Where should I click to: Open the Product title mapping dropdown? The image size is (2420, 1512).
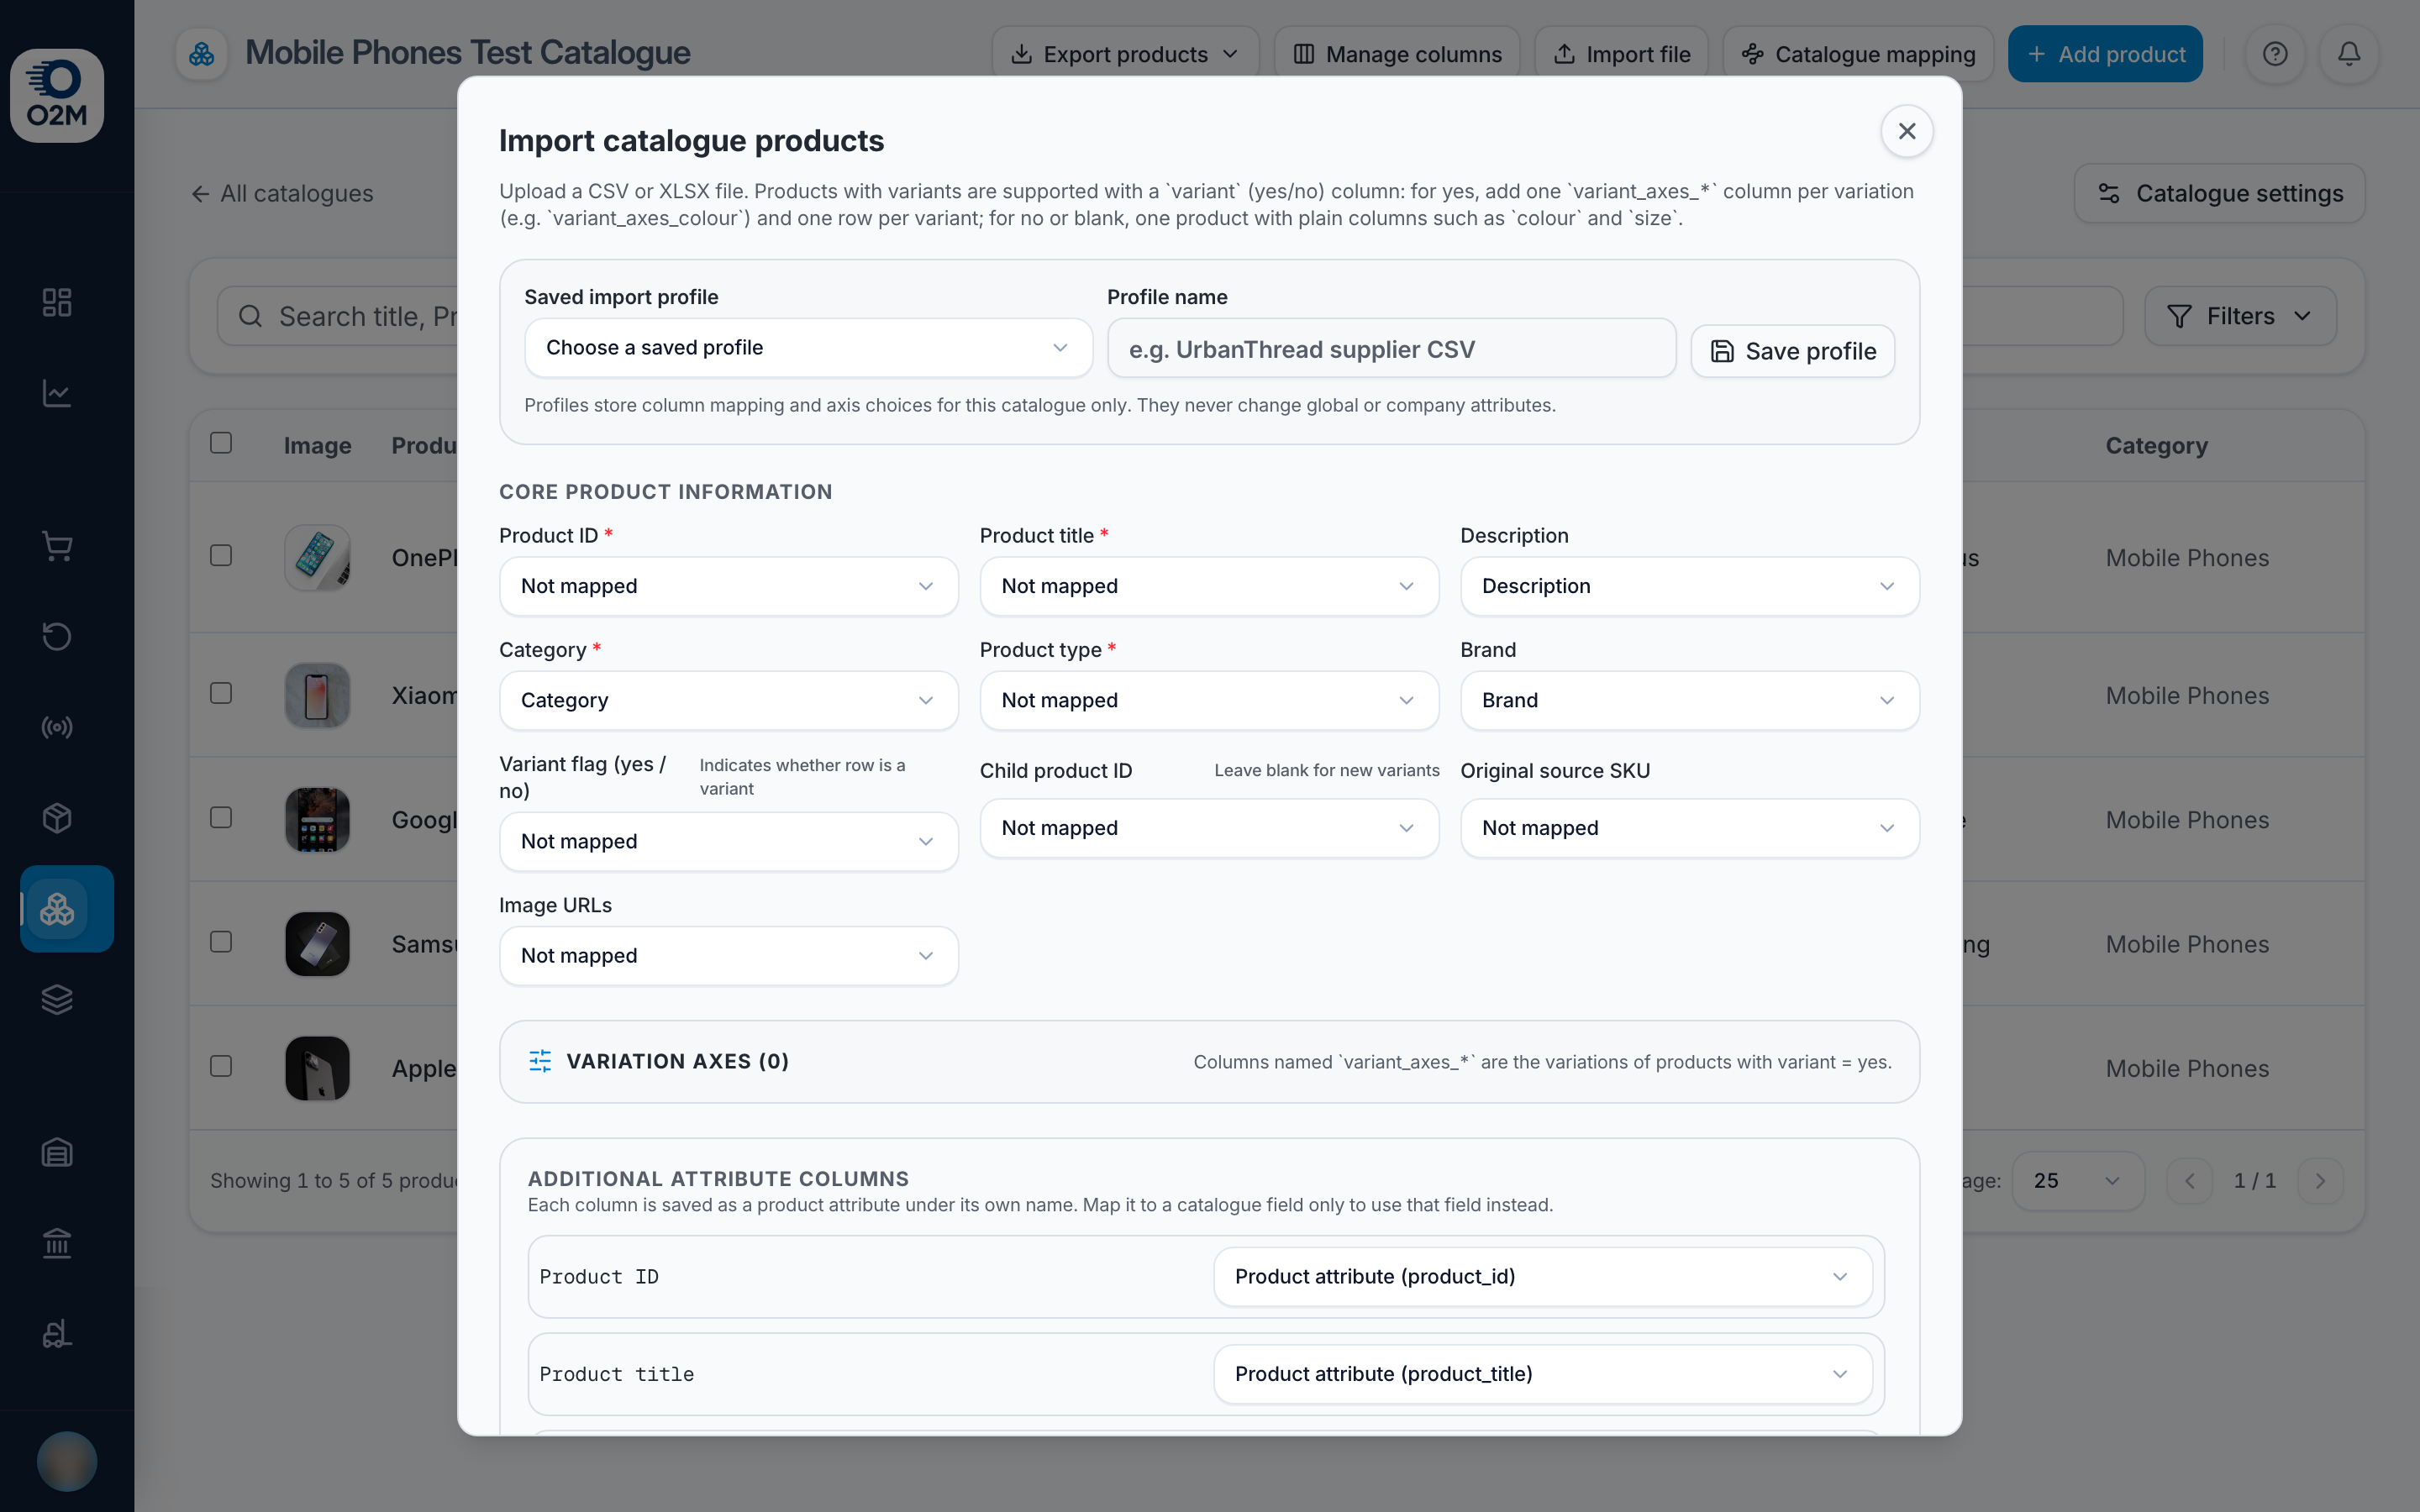(1209, 586)
